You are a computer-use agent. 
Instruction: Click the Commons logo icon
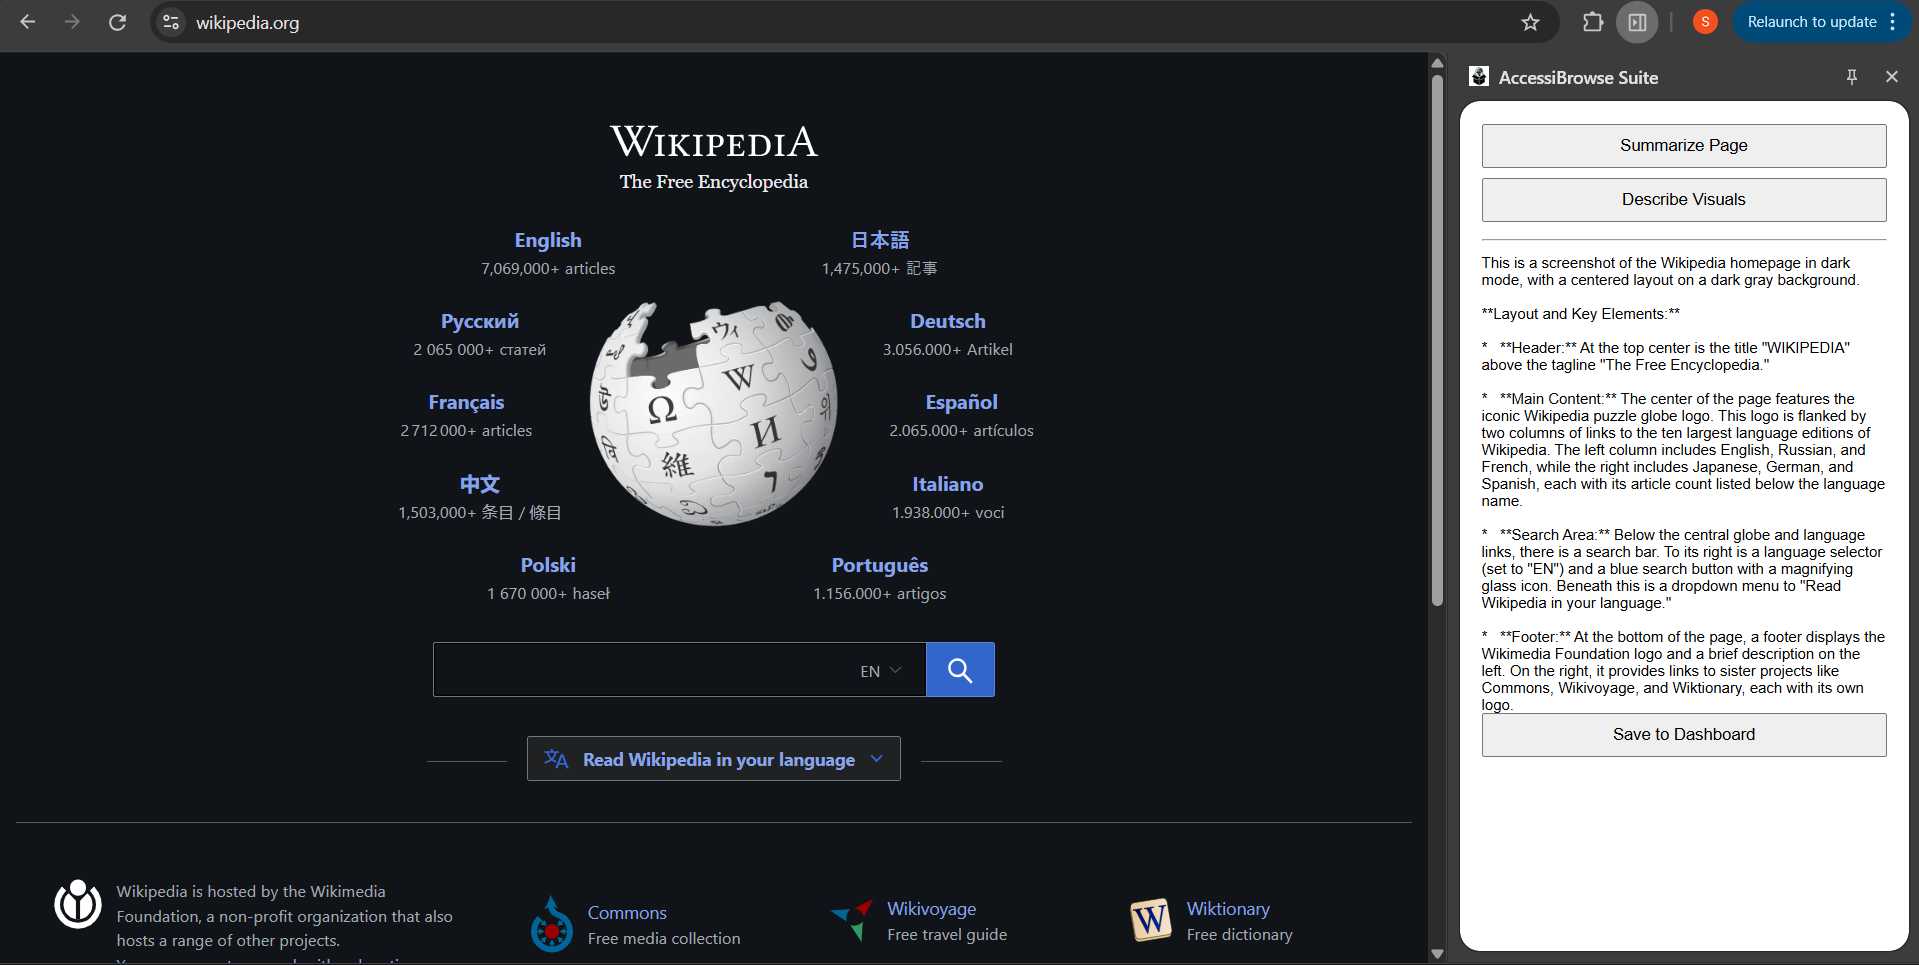pos(552,924)
